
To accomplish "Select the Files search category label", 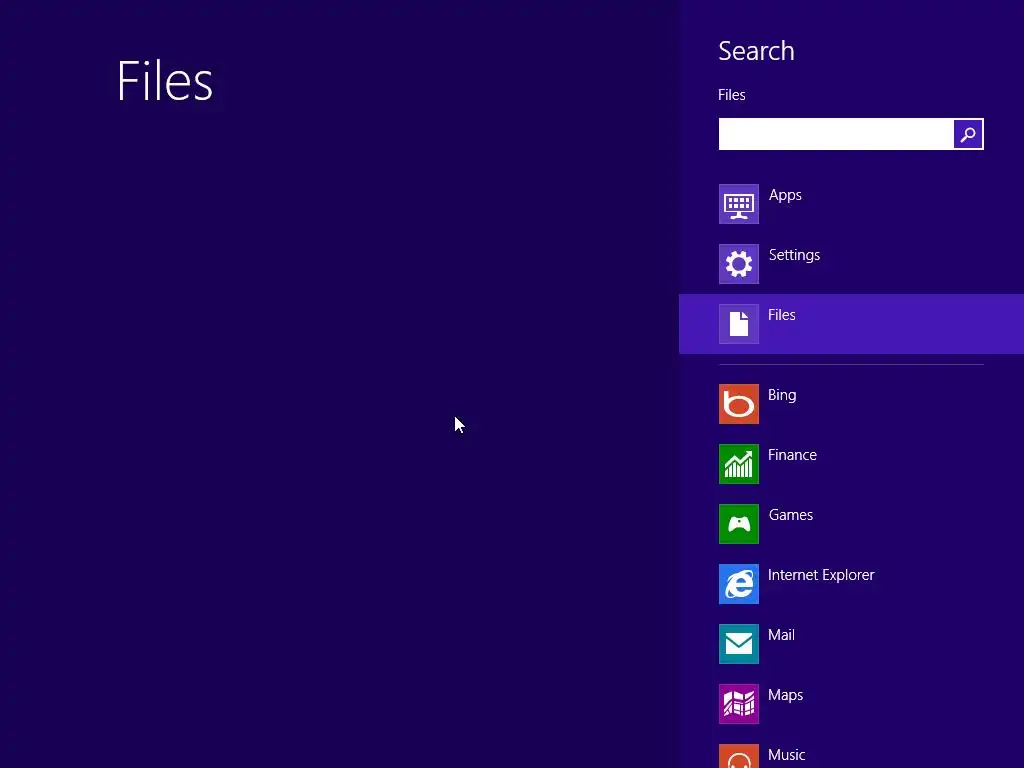I will [782, 315].
